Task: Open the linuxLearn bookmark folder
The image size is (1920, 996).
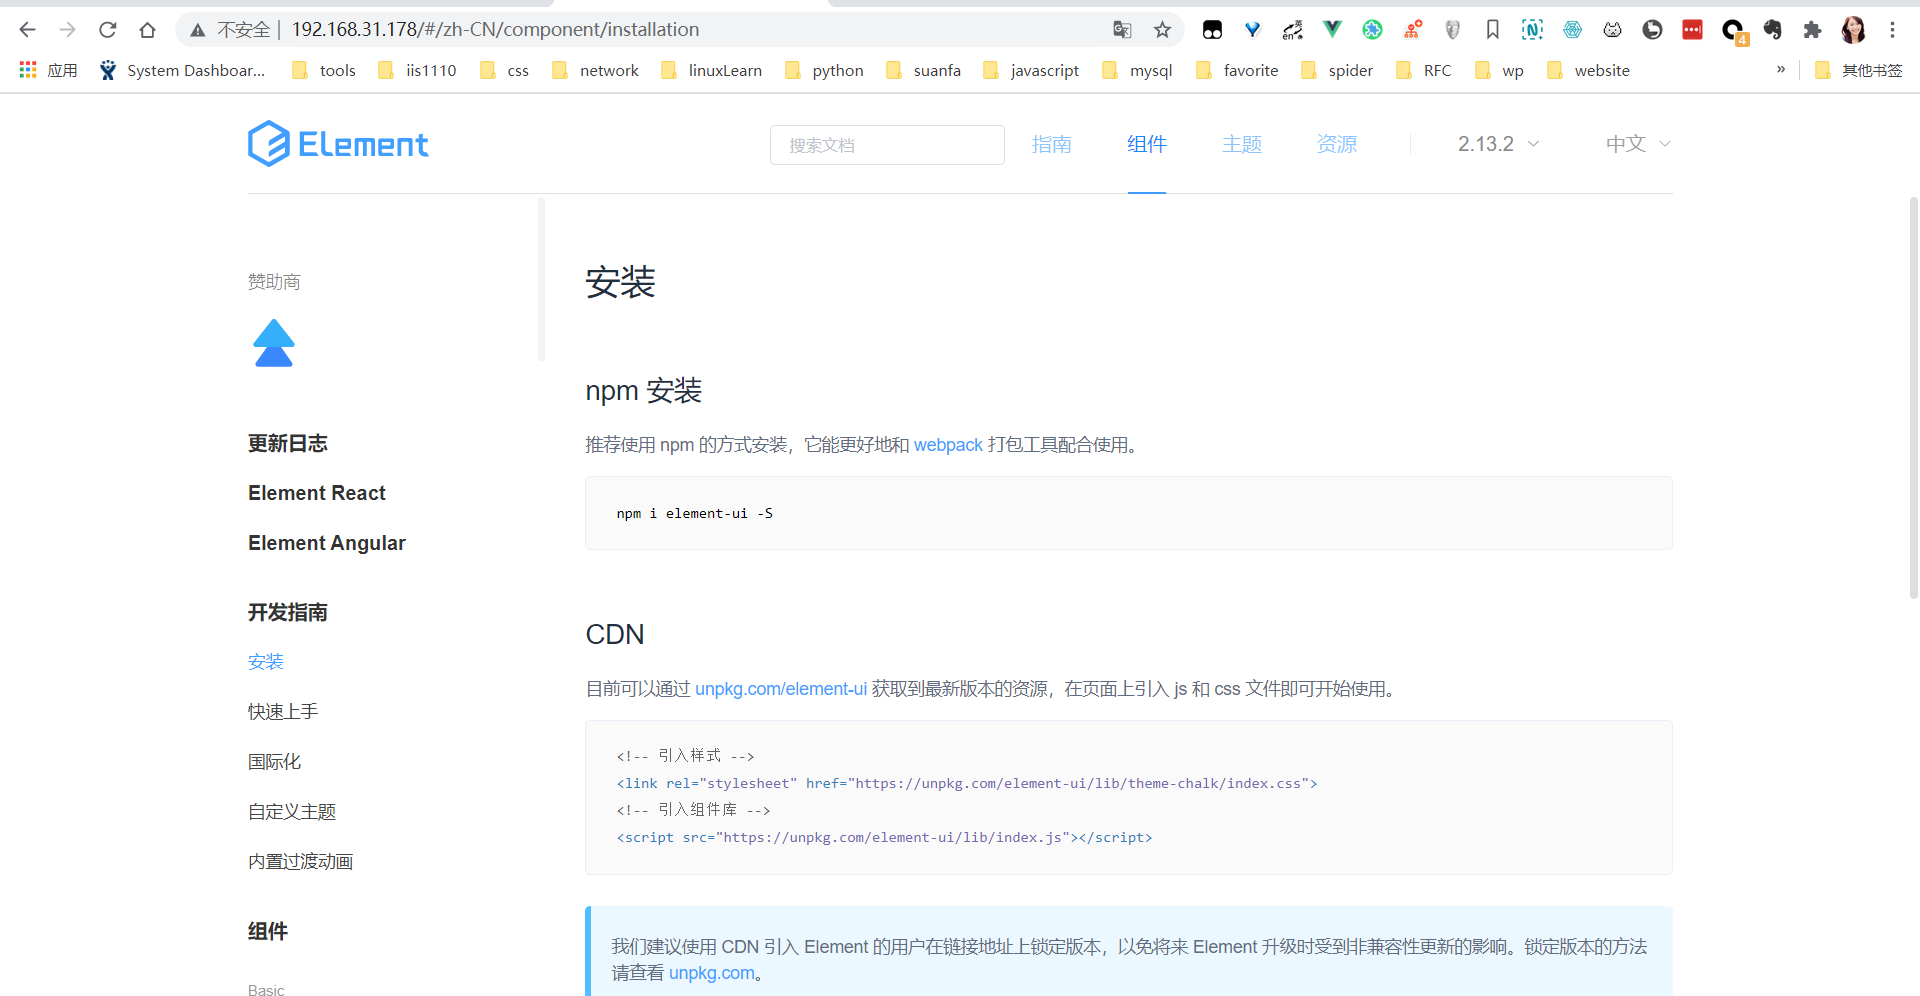Action: tap(712, 70)
